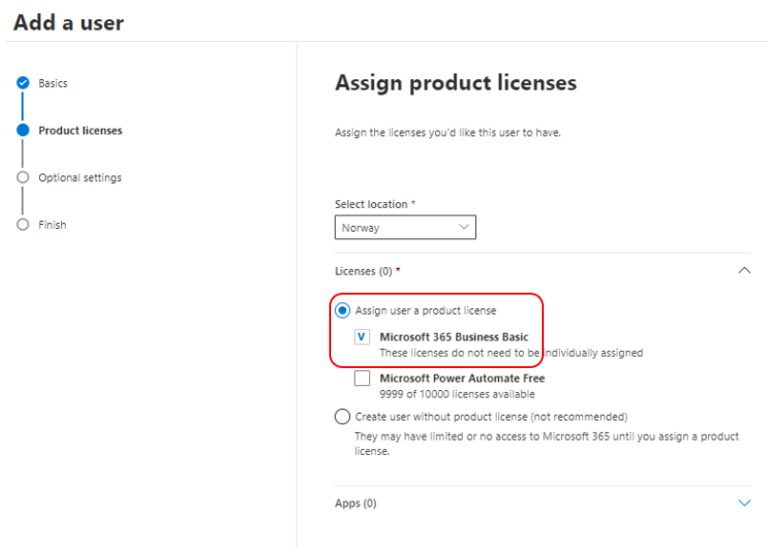Screen dimensions: 768x554
Task: Click the Basics completed step checkmark icon
Action: (x=23, y=83)
